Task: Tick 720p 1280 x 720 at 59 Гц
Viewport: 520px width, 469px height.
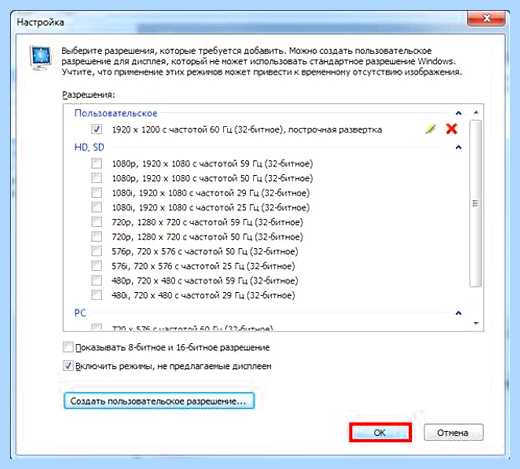Action: pos(97,222)
